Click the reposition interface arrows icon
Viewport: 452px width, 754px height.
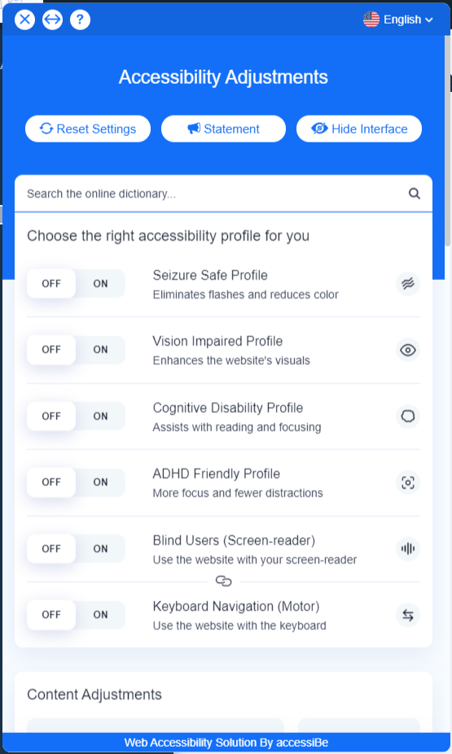click(52, 20)
